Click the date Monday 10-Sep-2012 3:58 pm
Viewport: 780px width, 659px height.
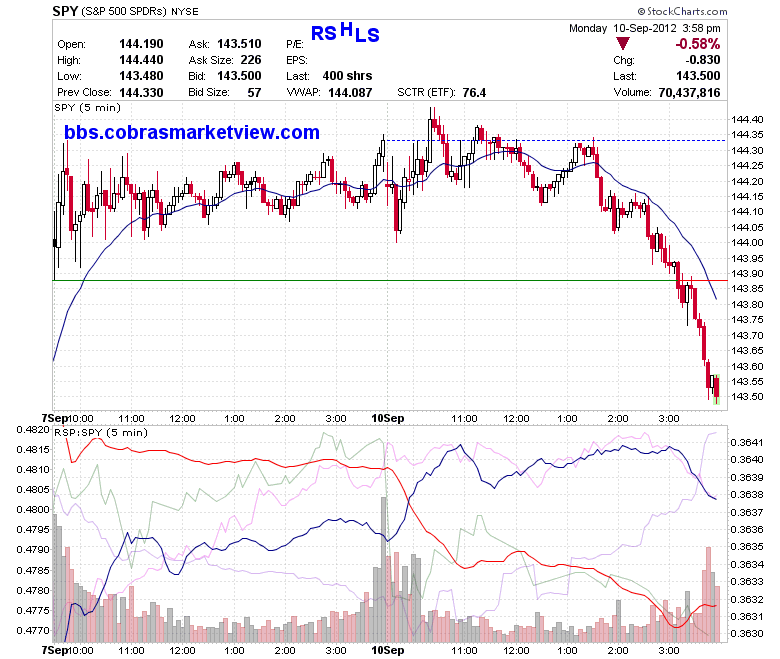point(645,28)
